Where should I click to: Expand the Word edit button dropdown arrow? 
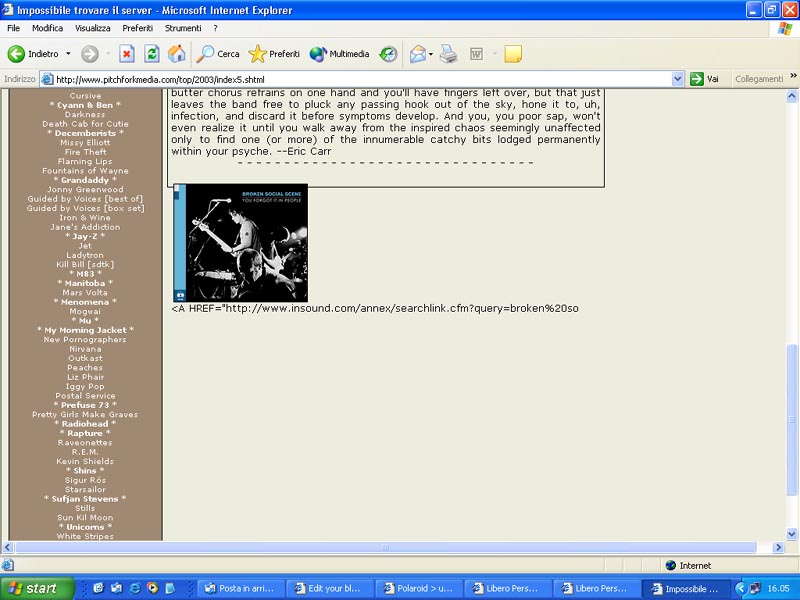click(x=494, y=54)
